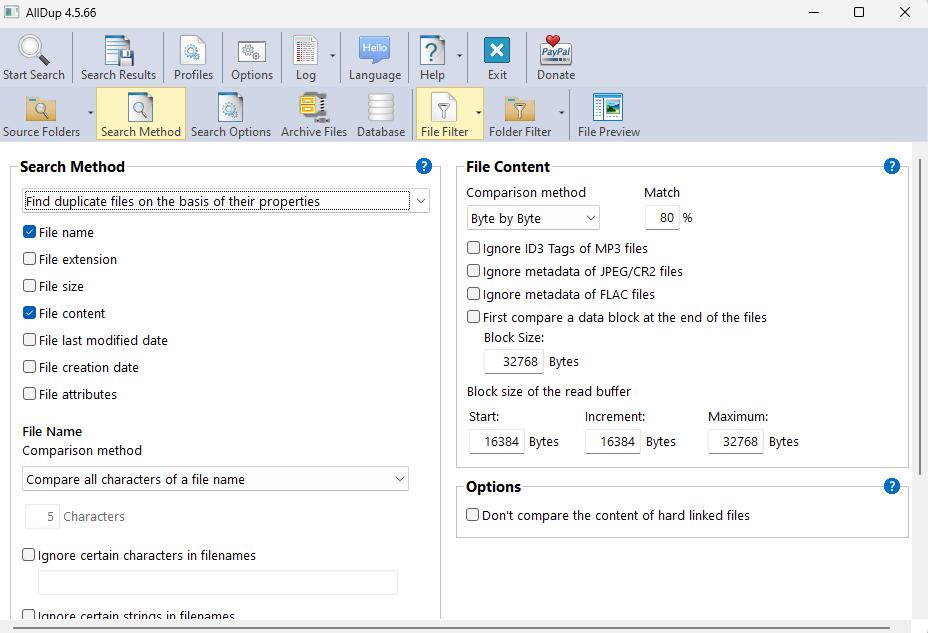Click the Options section blue help icon

pos(892,486)
